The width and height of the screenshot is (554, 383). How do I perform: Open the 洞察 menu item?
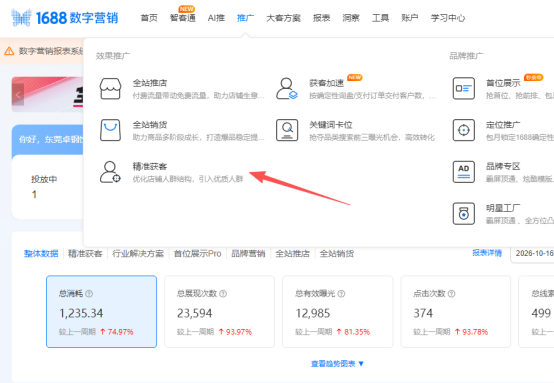coord(351,18)
